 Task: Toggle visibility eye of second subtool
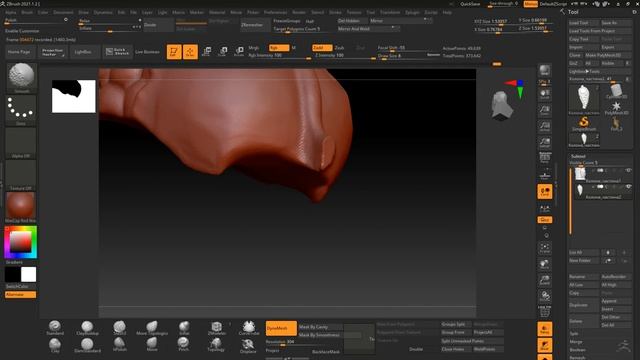pyautogui.click(x=628, y=186)
